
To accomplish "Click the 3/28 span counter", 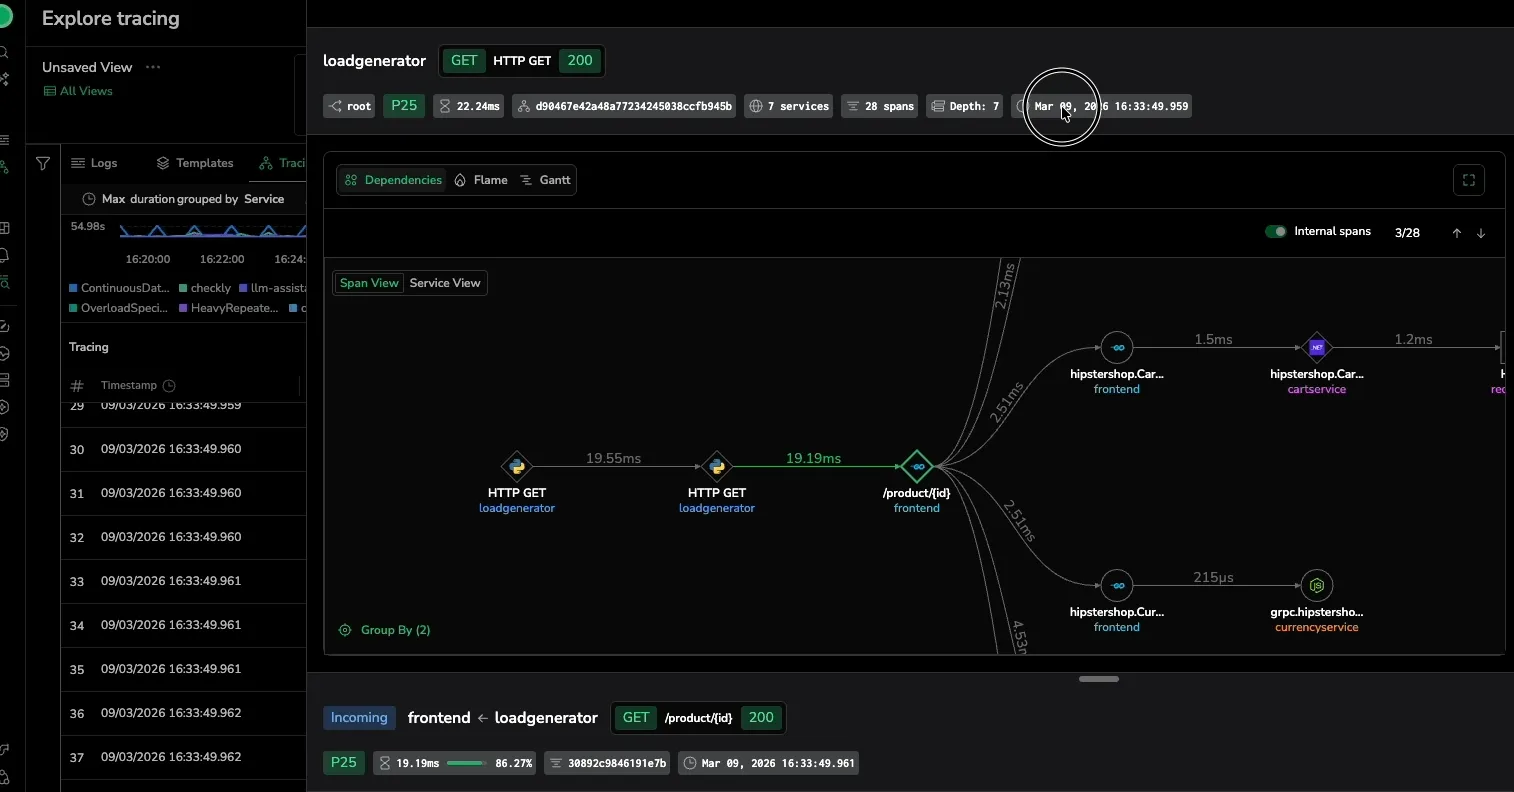I will pos(1407,233).
